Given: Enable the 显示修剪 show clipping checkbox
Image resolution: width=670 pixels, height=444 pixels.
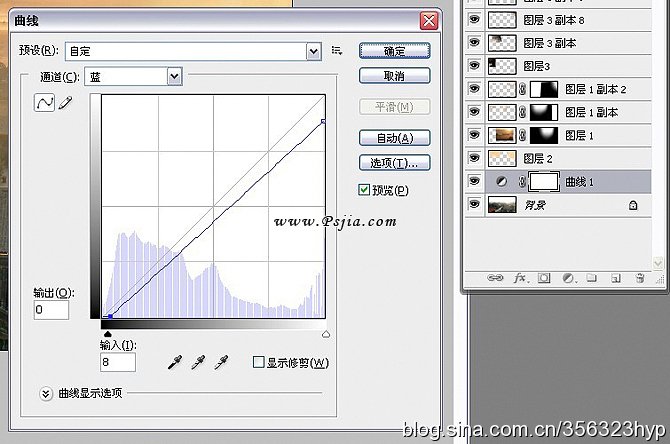Looking at the screenshot, I should point(258,362).
